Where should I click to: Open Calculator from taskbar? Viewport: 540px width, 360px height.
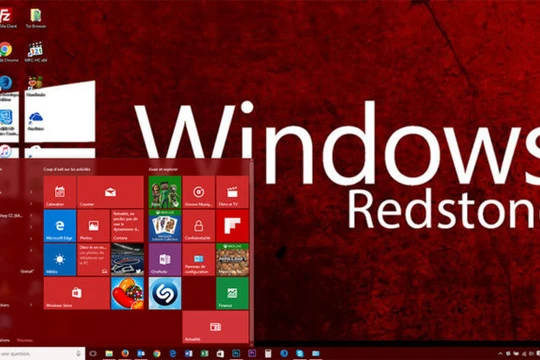(268, 353)
